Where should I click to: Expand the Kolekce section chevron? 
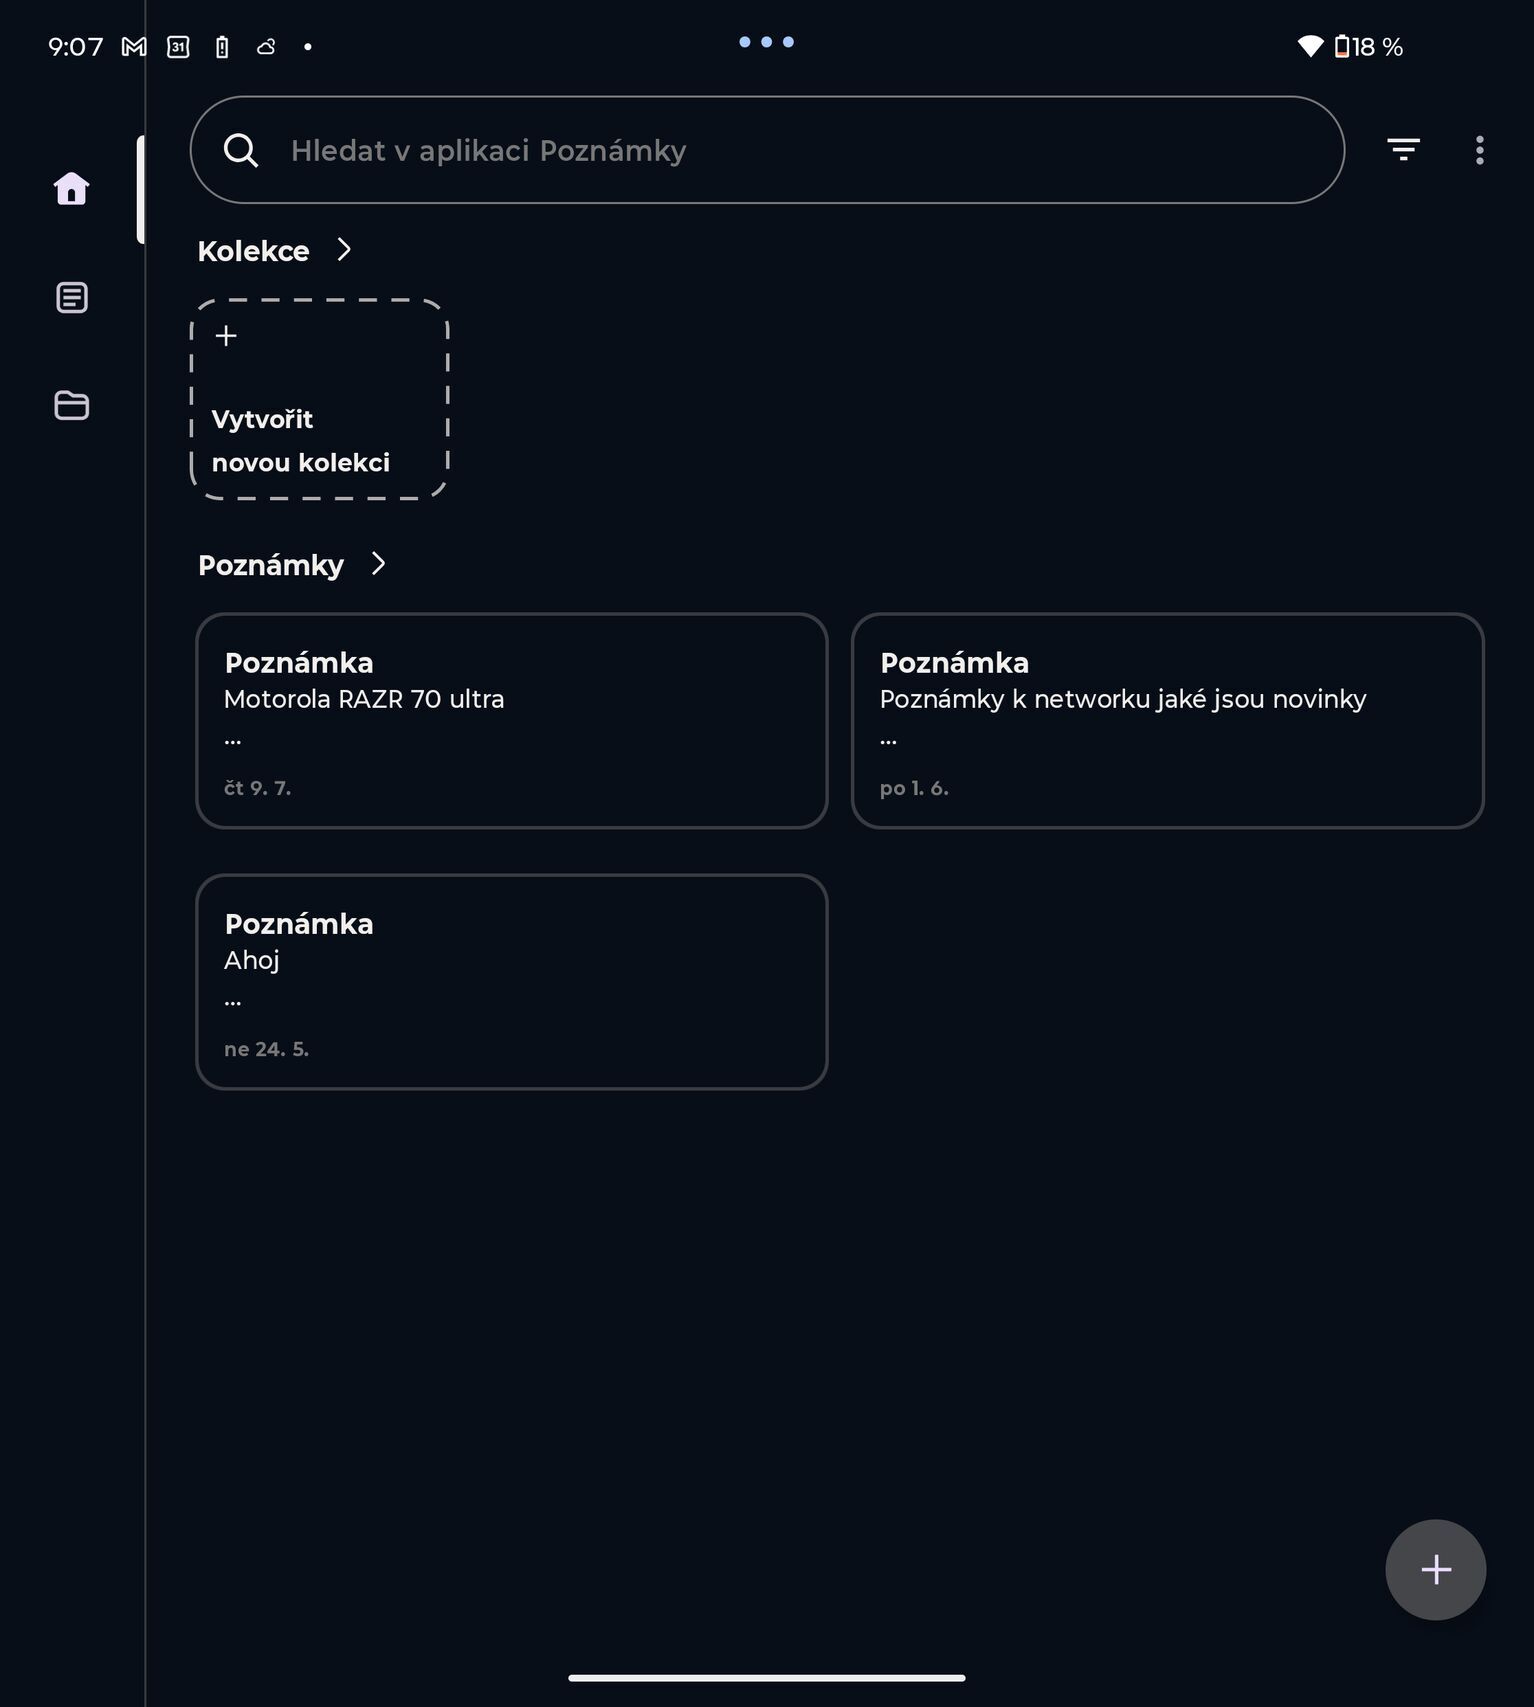coord(344,249)
